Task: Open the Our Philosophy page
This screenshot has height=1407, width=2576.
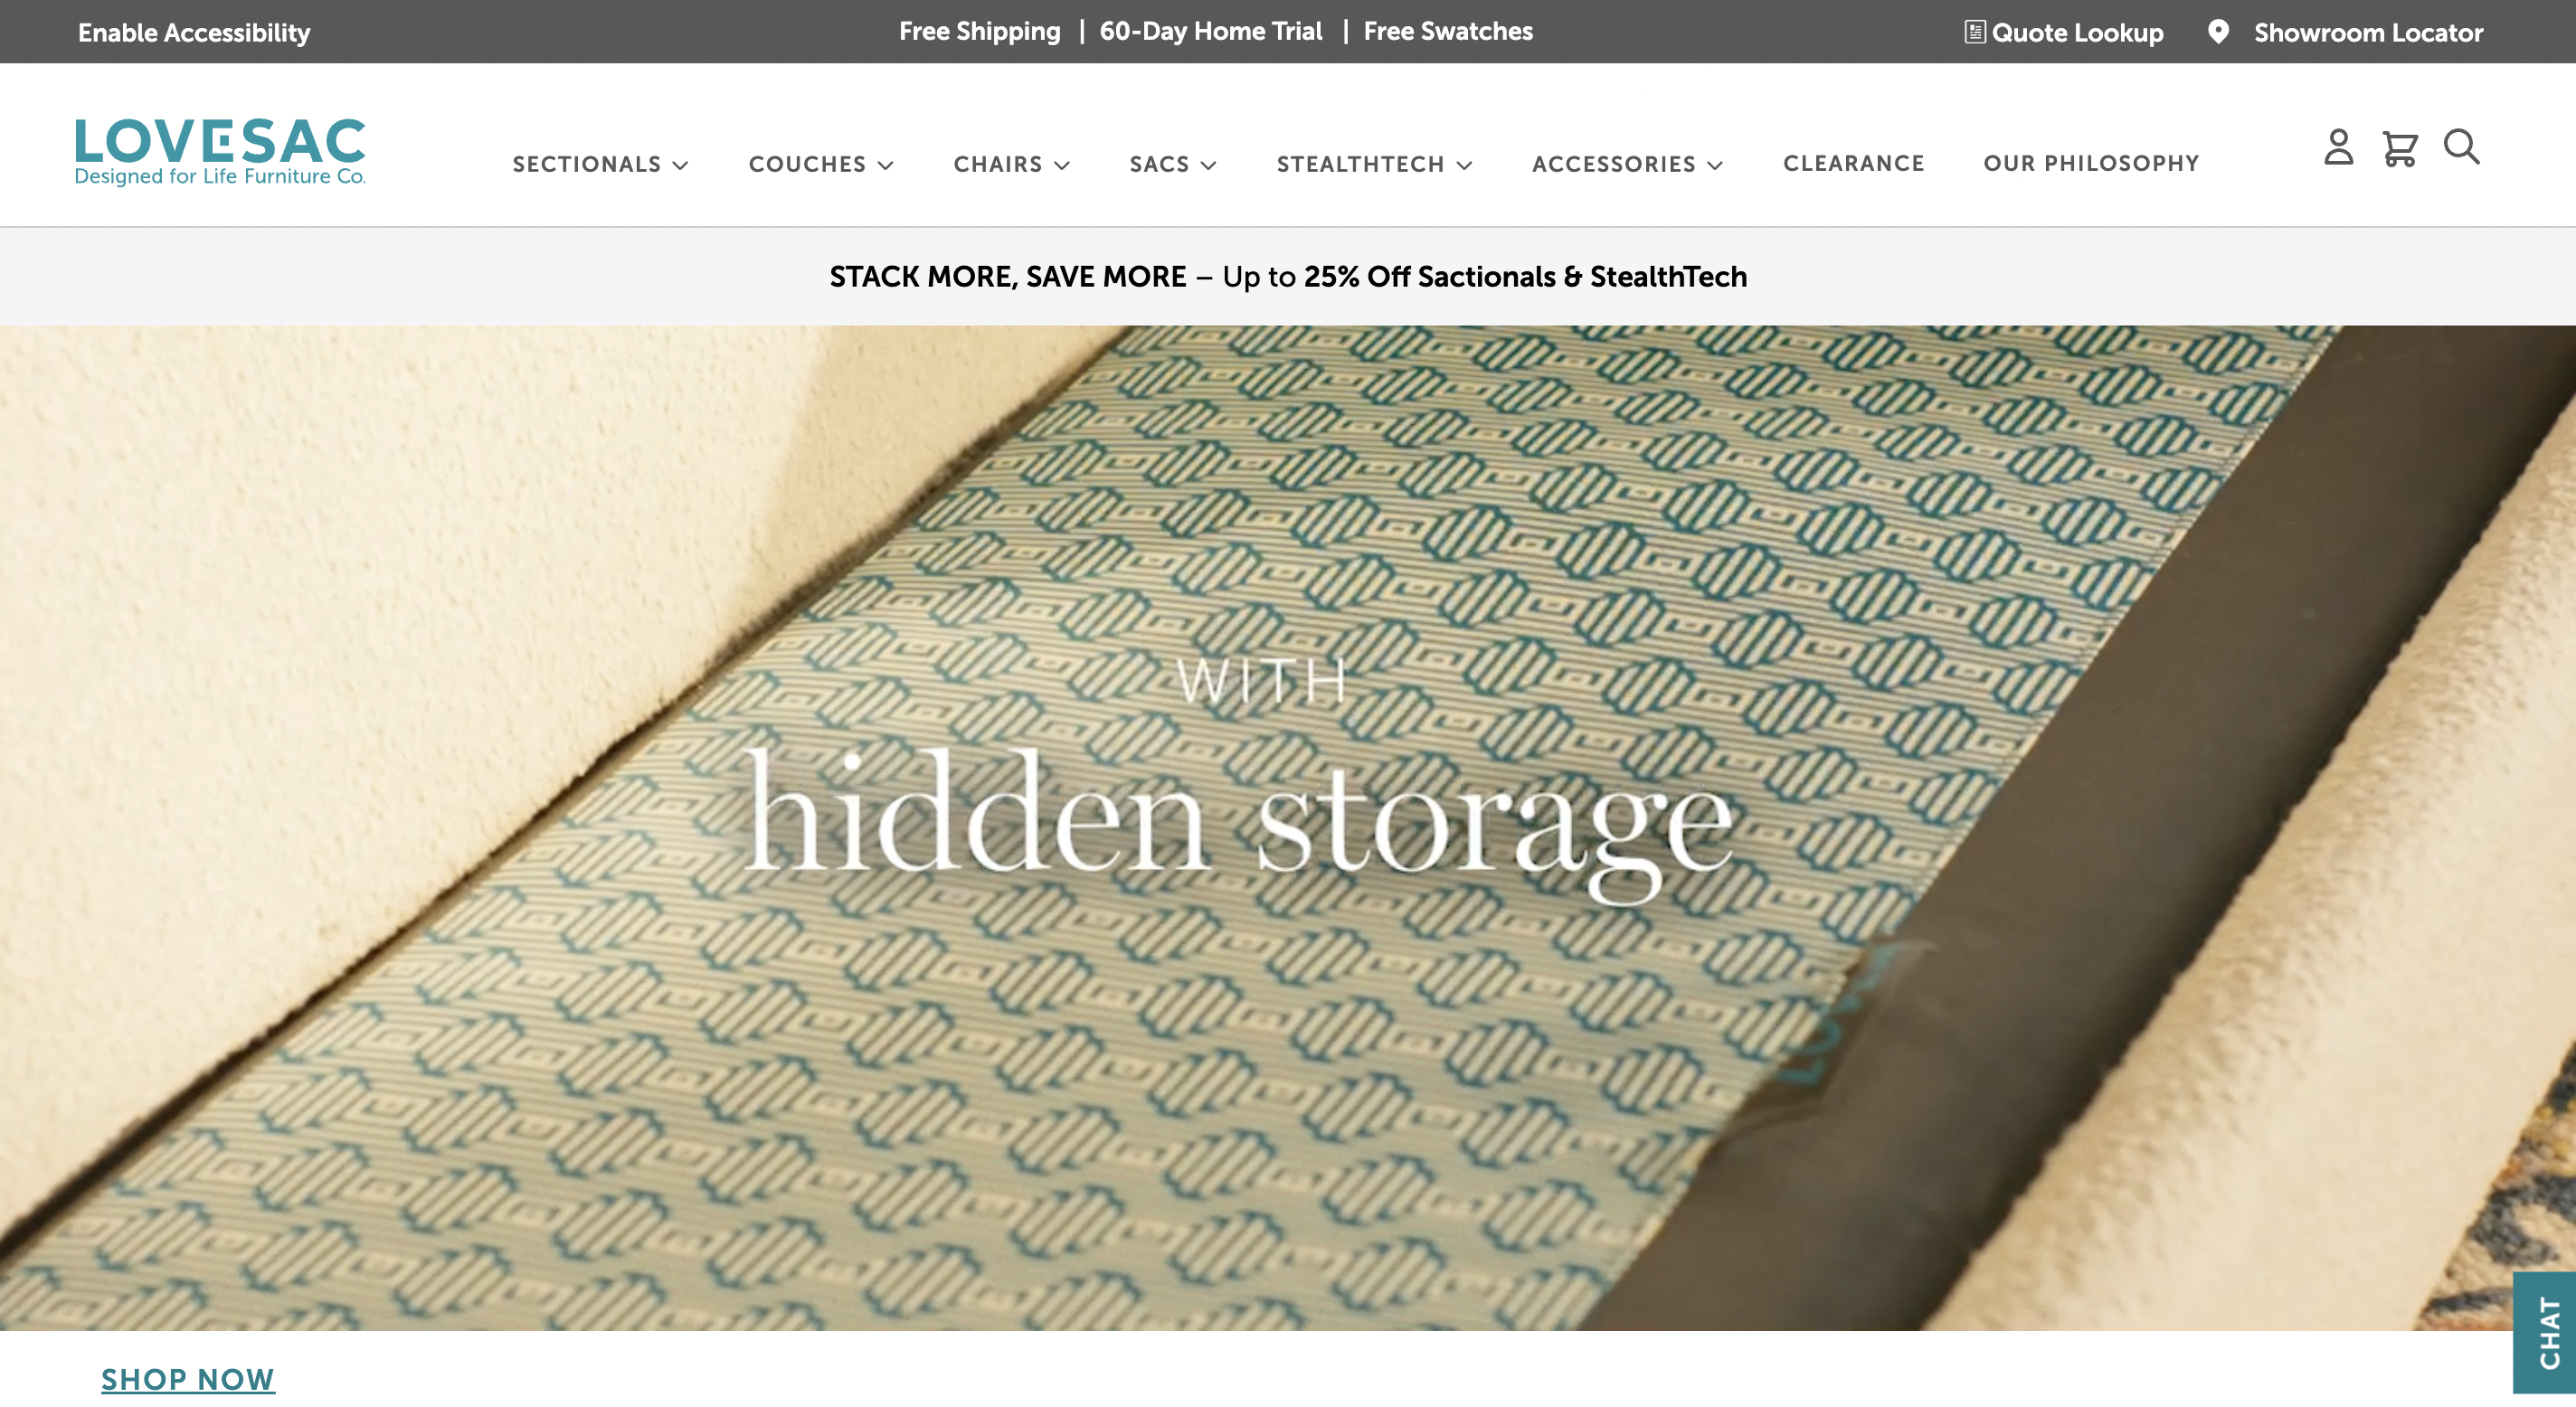Action: click(x=2091, y=163)
